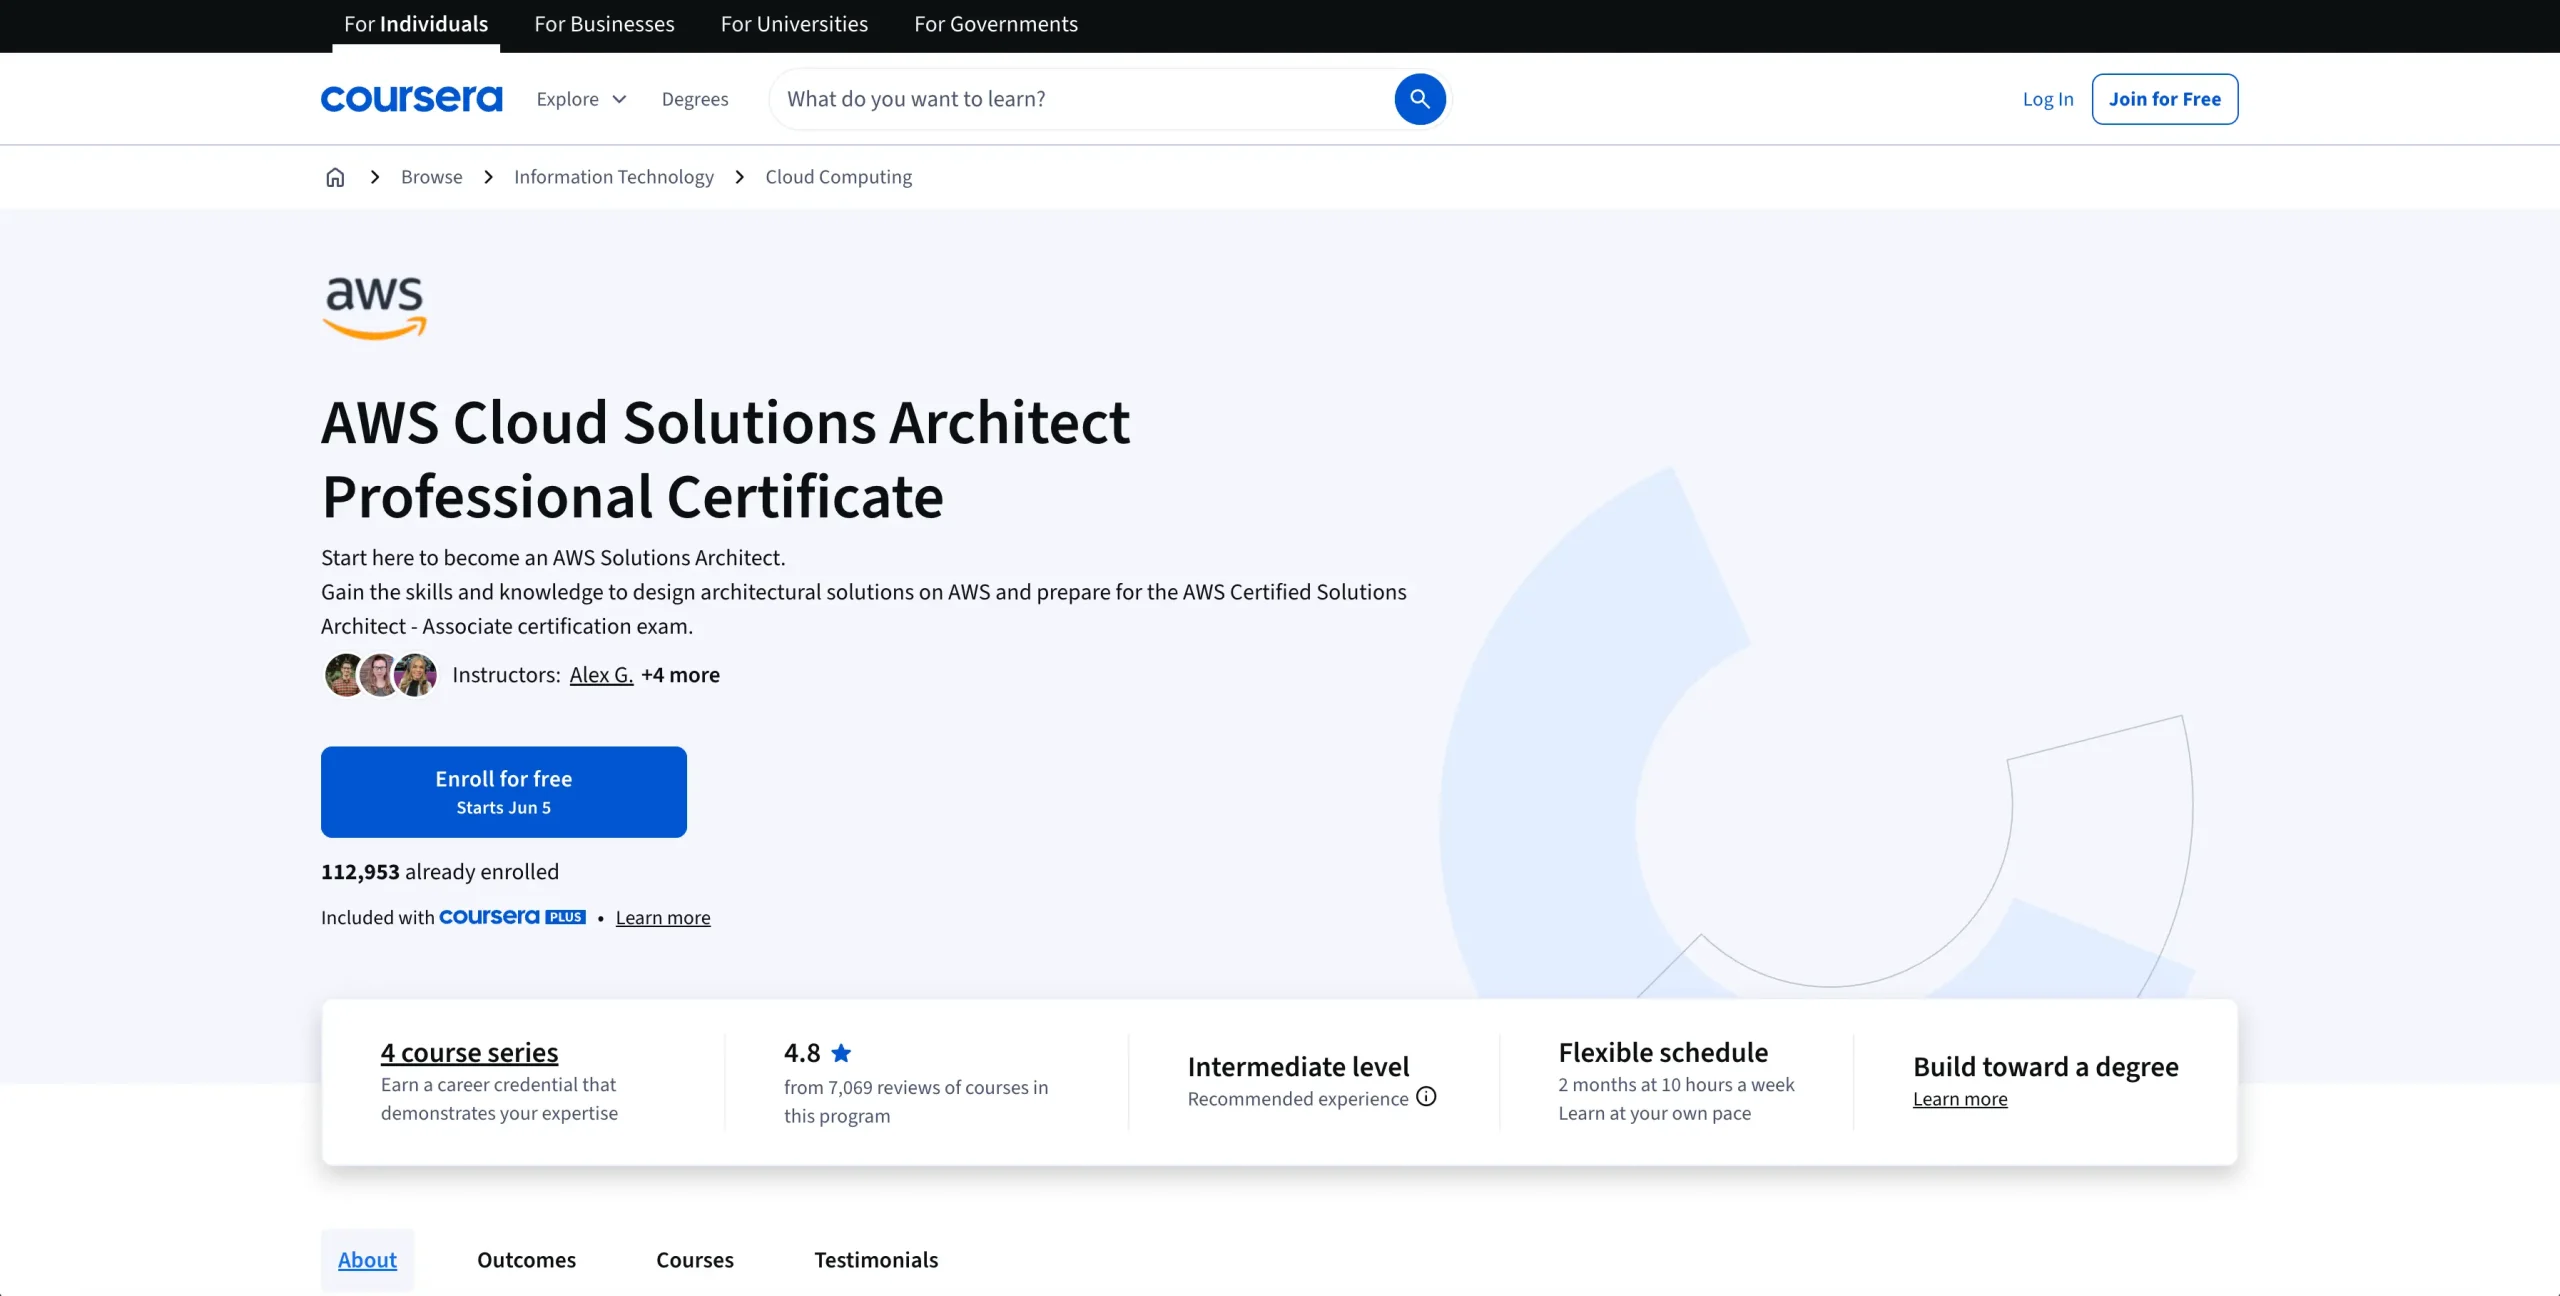Image resolution: width=2560 pixels, height=1296 pixels.
Task: Click the '112,953 already enrolled' text
Action: [x=440, y=872]
